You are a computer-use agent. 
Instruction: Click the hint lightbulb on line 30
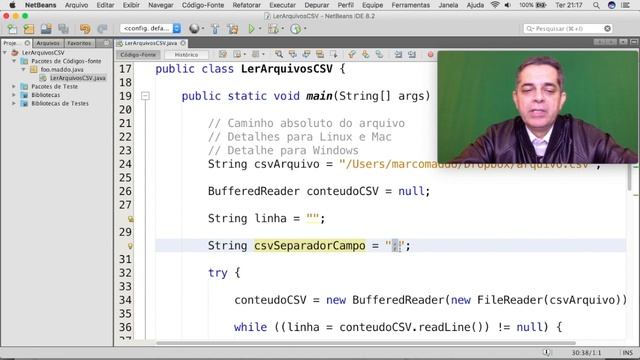click(x=130, y=246)
